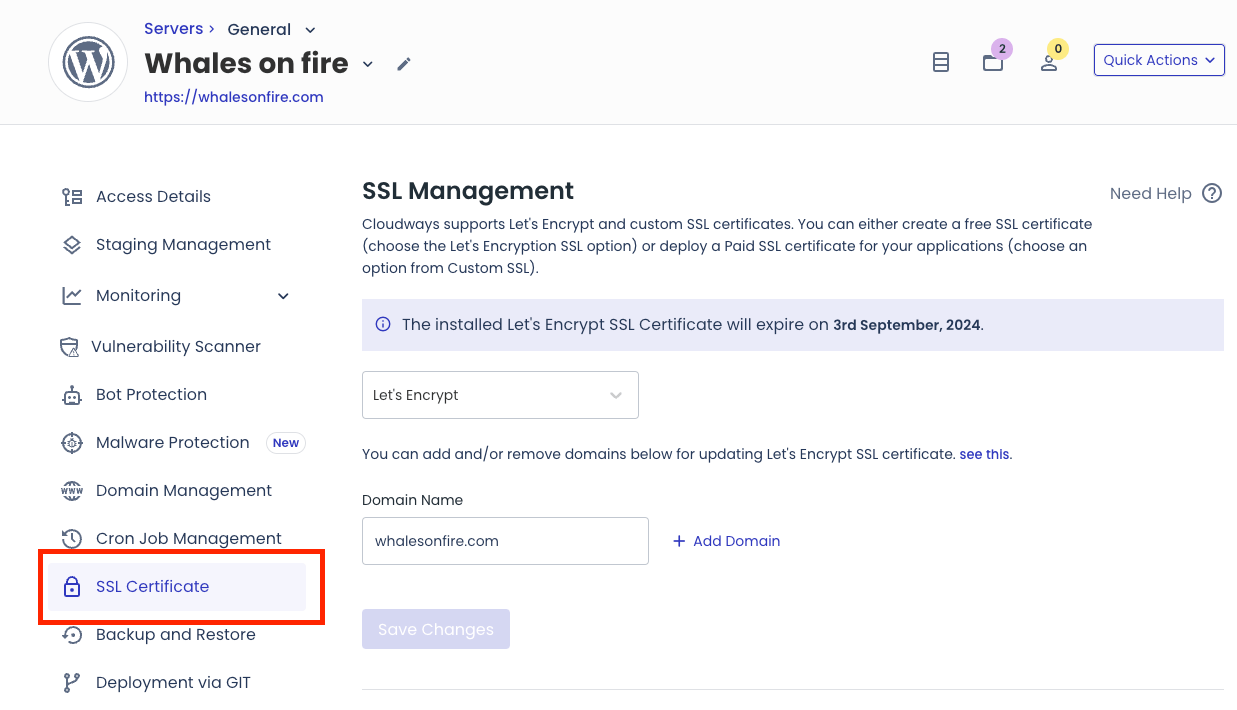Expand the Monitoring sidebar section
Screen dimensions: 1237x710
283,296
